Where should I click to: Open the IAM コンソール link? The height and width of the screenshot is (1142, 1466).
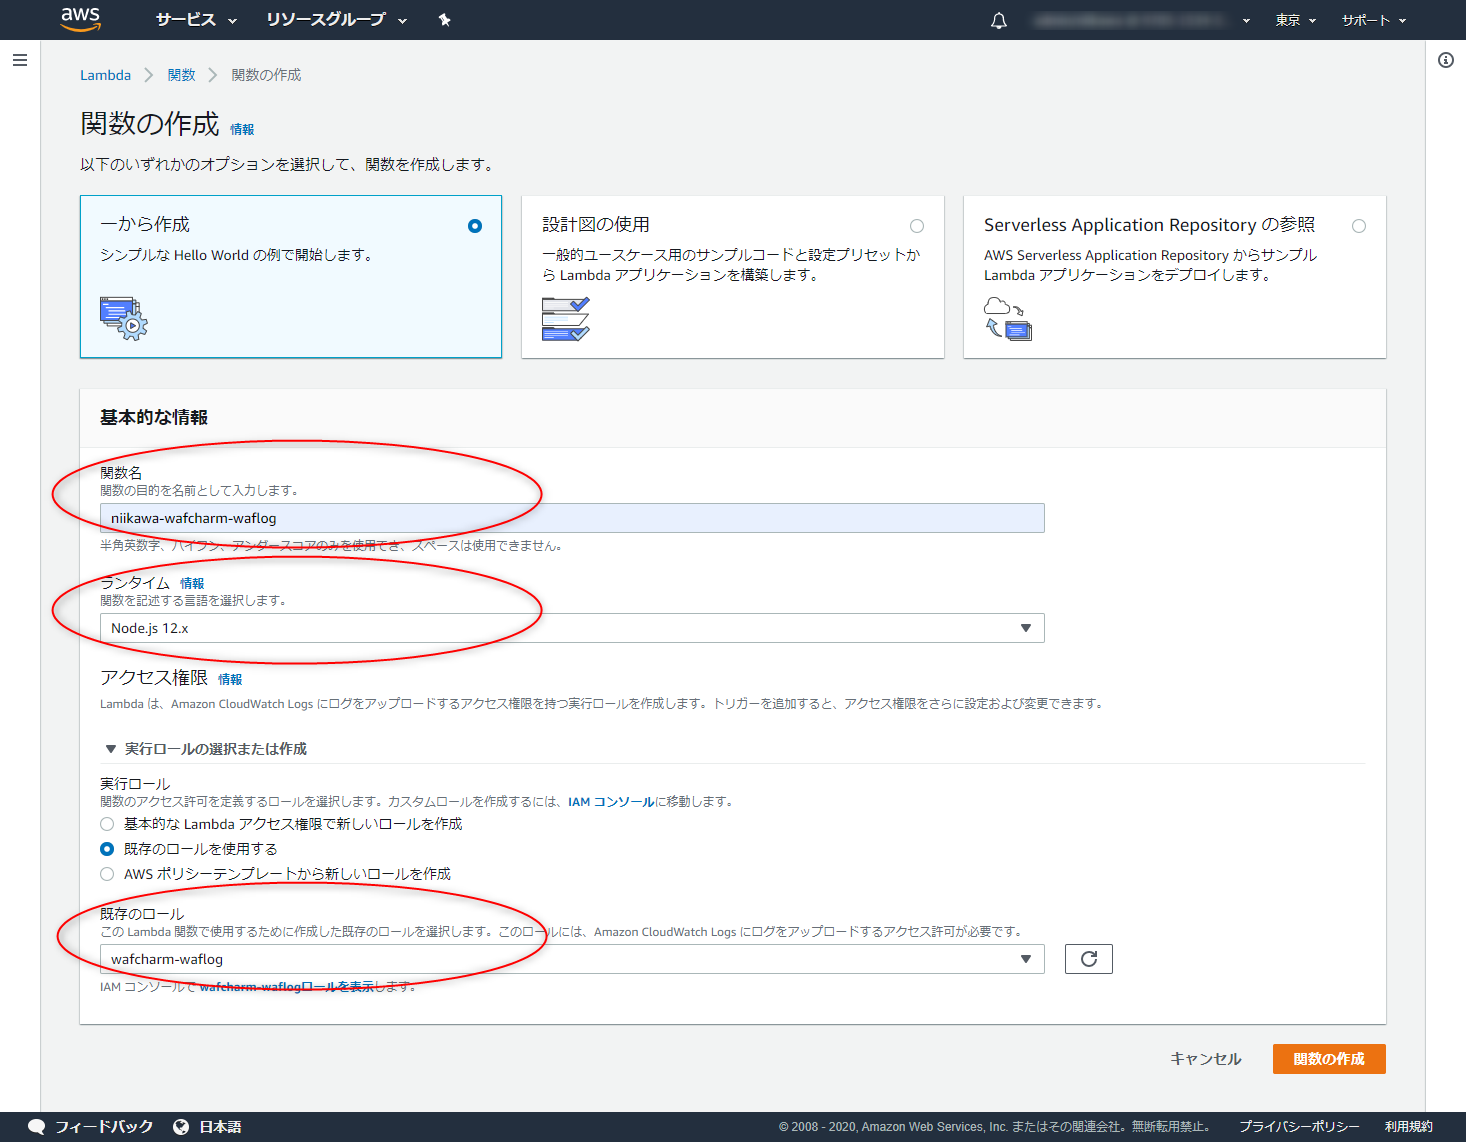[610, 802]
